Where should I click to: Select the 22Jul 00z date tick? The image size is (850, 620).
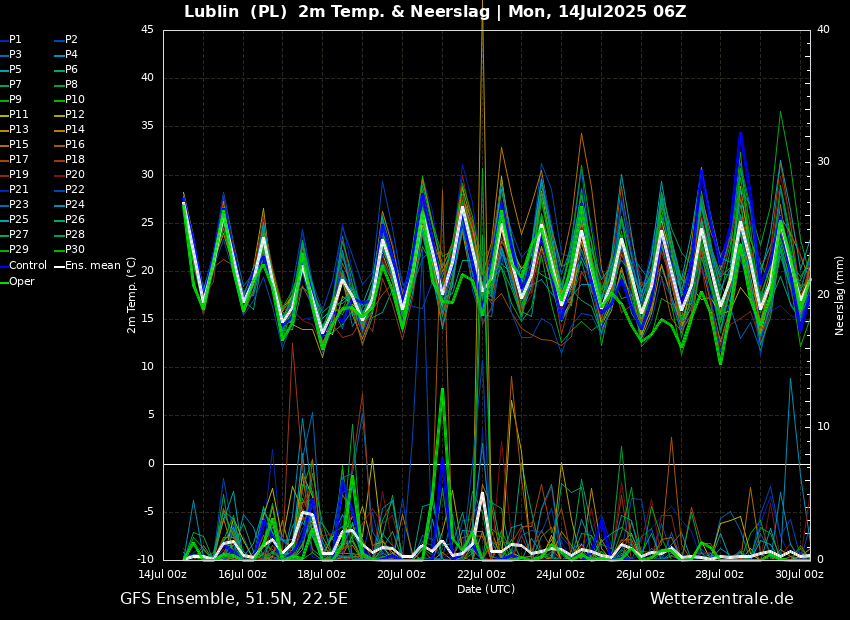point(481,575)
